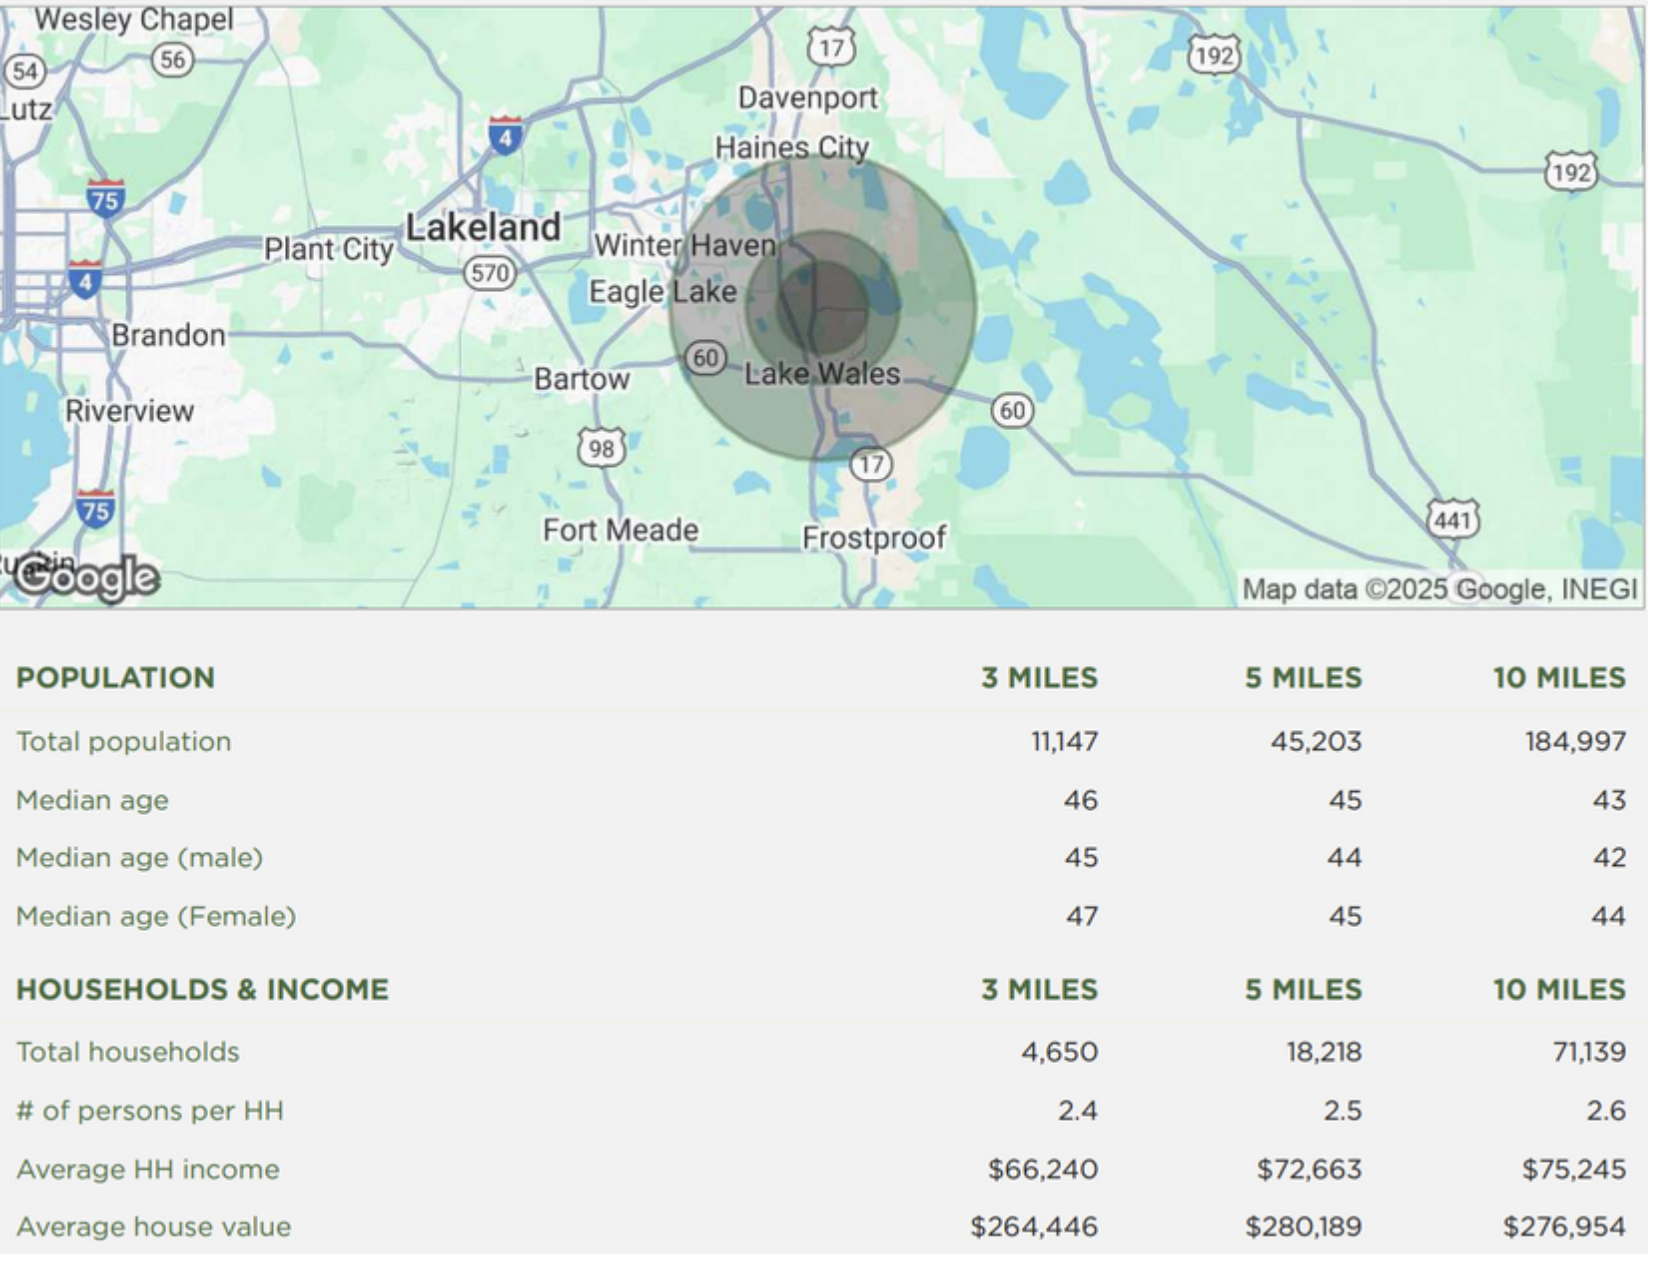Click the Route 570 shield near Lakeland
Viewport: 1656px width, 1264px height.
click(489, 273)
